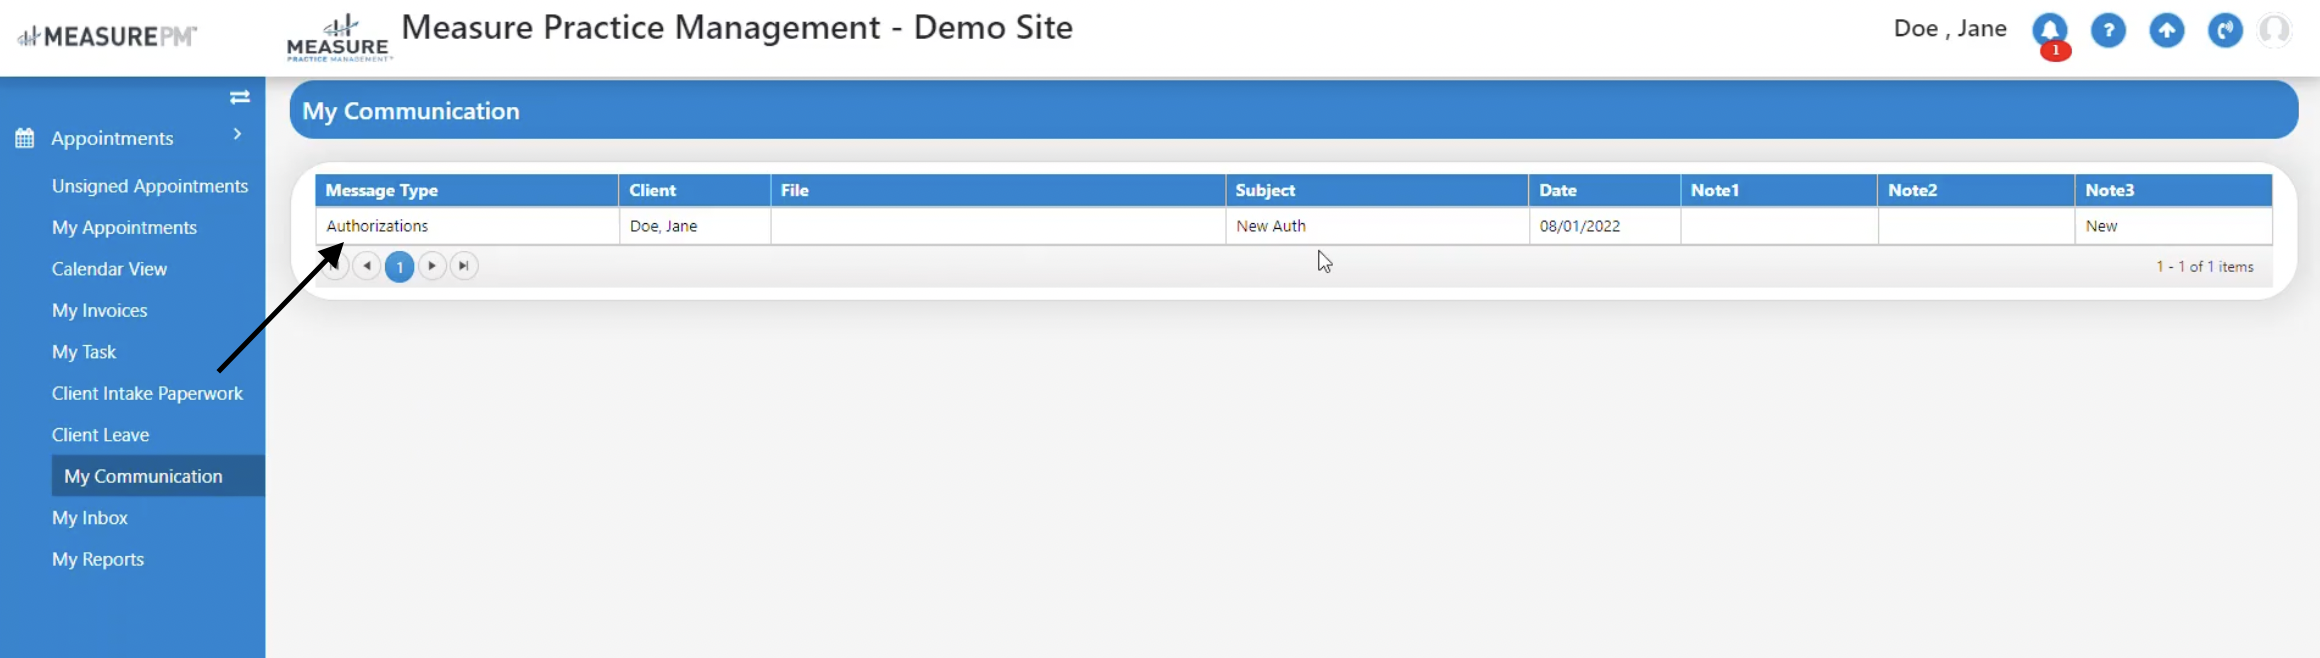Sort by Client column header
Screen dimensions: 2320x658
coord(694,190)
